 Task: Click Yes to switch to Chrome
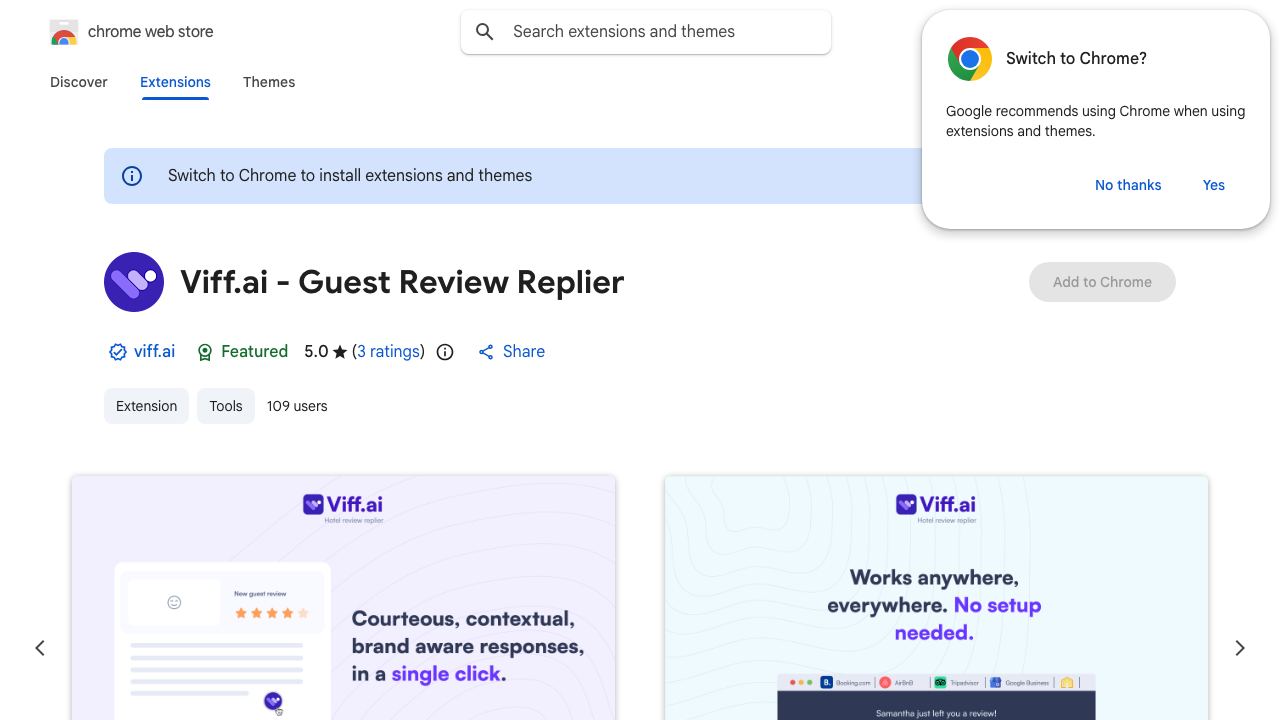coord(1214,185)
